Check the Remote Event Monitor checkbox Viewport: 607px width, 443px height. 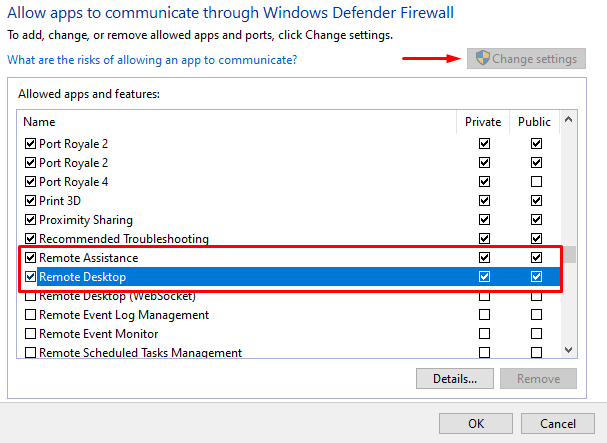(30, 334)
